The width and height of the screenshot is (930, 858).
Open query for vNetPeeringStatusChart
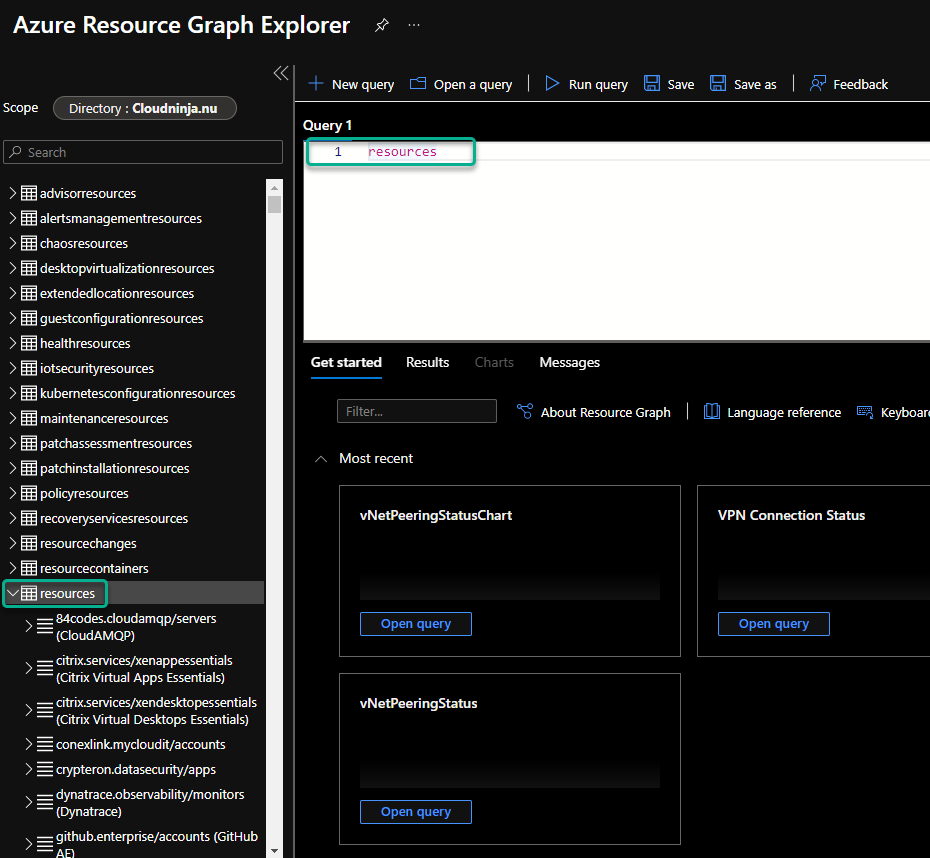(x=416, y=624)
